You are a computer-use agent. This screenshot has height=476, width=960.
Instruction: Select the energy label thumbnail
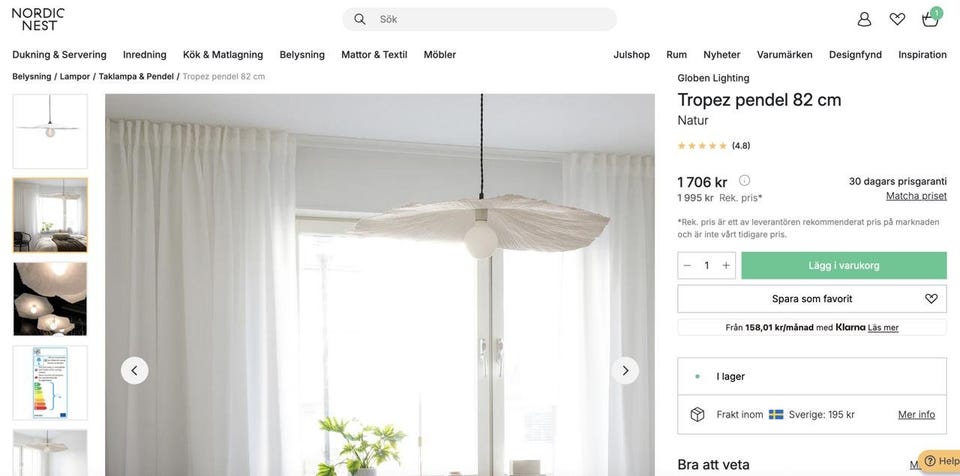click(x=50, y=383)
